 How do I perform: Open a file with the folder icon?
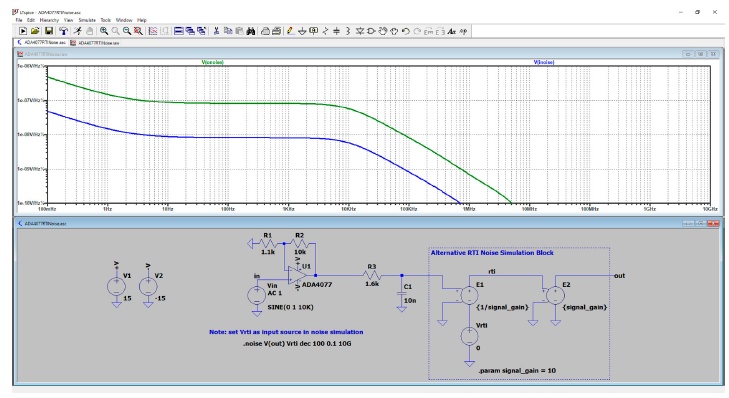[x=35, y=31]
